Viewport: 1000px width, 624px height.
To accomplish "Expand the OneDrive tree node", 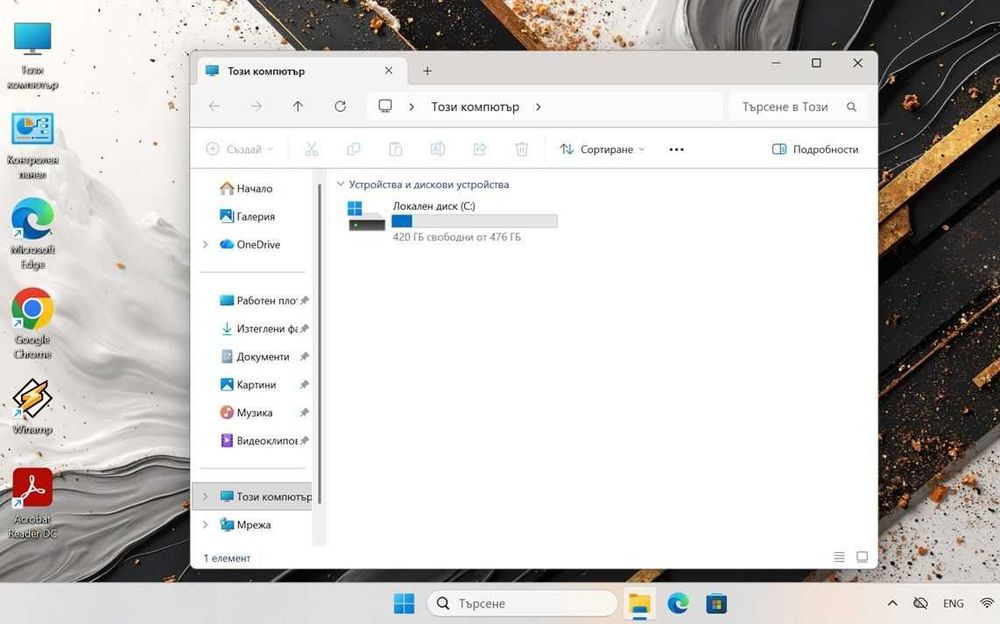I will click(x=205, y=244).
